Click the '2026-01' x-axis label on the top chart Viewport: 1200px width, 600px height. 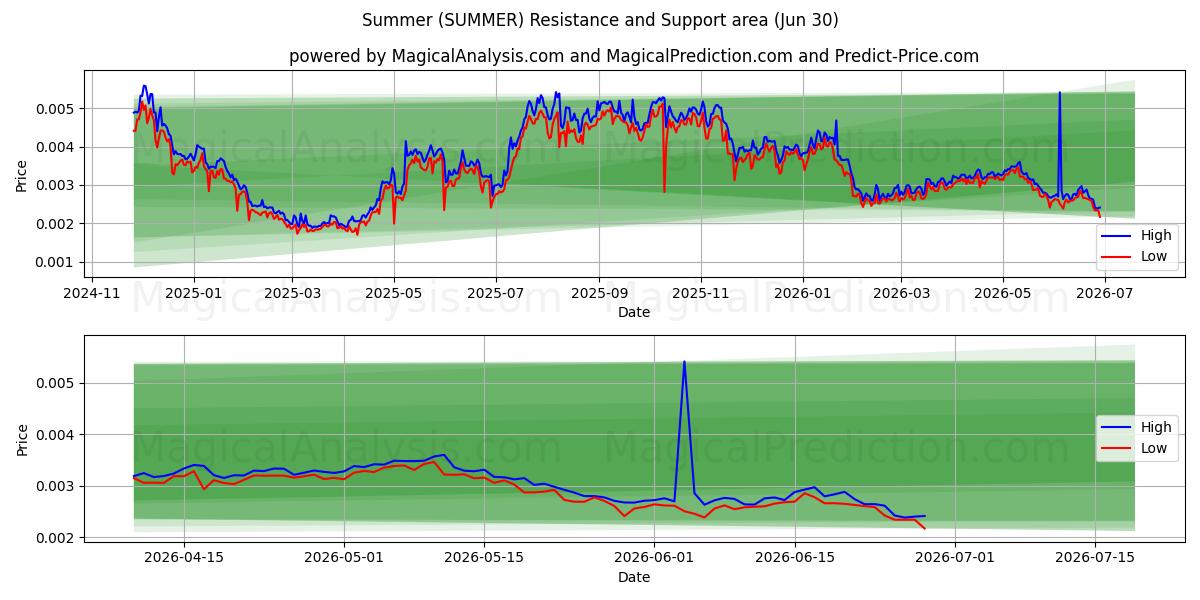tap(803, 293)
